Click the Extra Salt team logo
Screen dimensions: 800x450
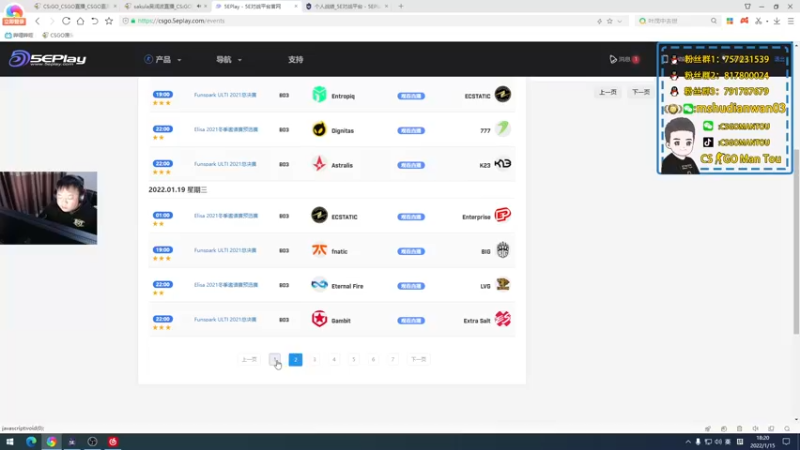tap(503, 319)
